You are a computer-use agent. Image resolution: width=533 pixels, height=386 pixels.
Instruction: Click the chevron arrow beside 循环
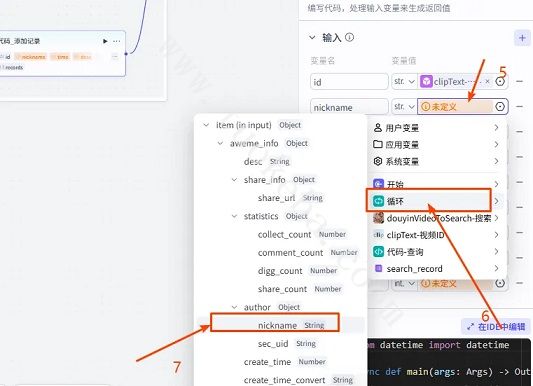pyautogui.click(x=497, y=201)
